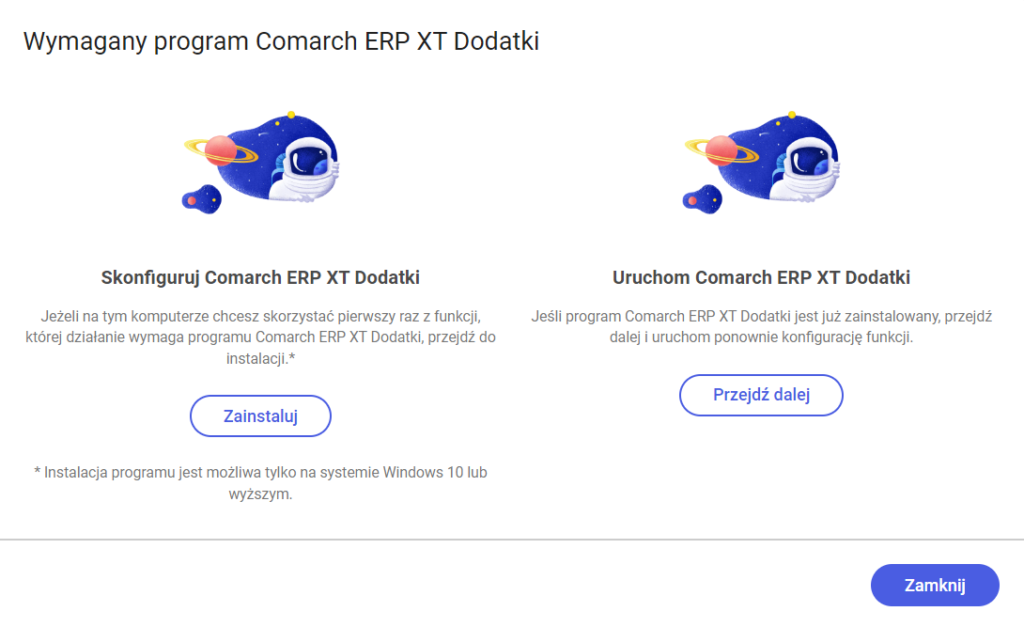
Task: Click the heading Skonfiguruj Comarch ERP XT Dodatki
Action: click(x=260, y=277)
